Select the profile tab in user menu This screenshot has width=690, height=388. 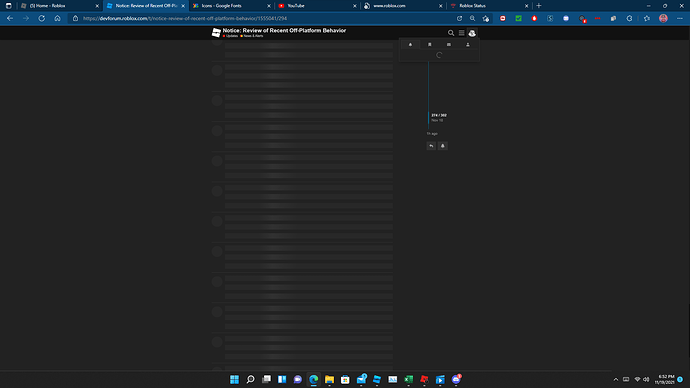click(468, 44)
